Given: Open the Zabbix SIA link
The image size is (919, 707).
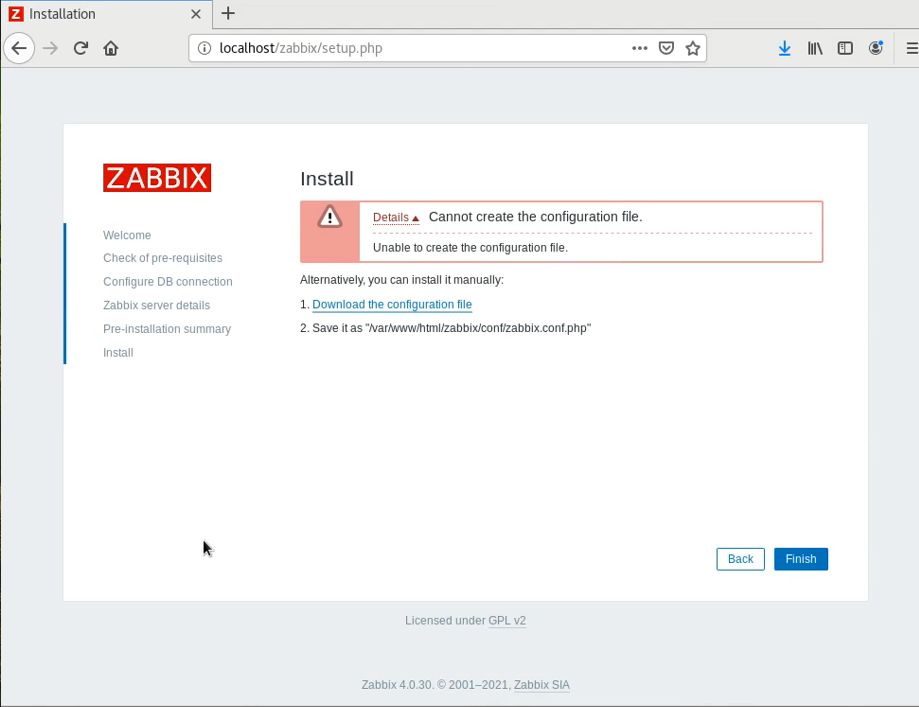Looking at the screenshot, I should [542, 685].
